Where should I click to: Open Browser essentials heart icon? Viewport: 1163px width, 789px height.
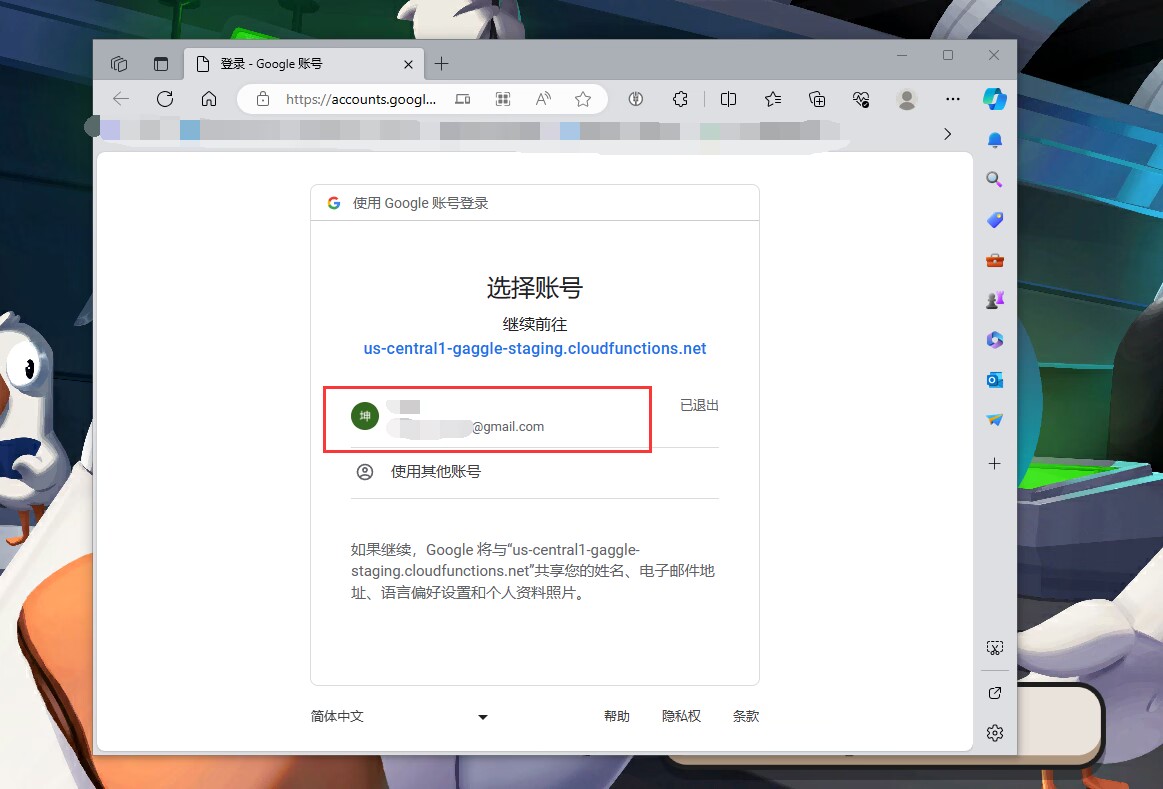point(861,99)
